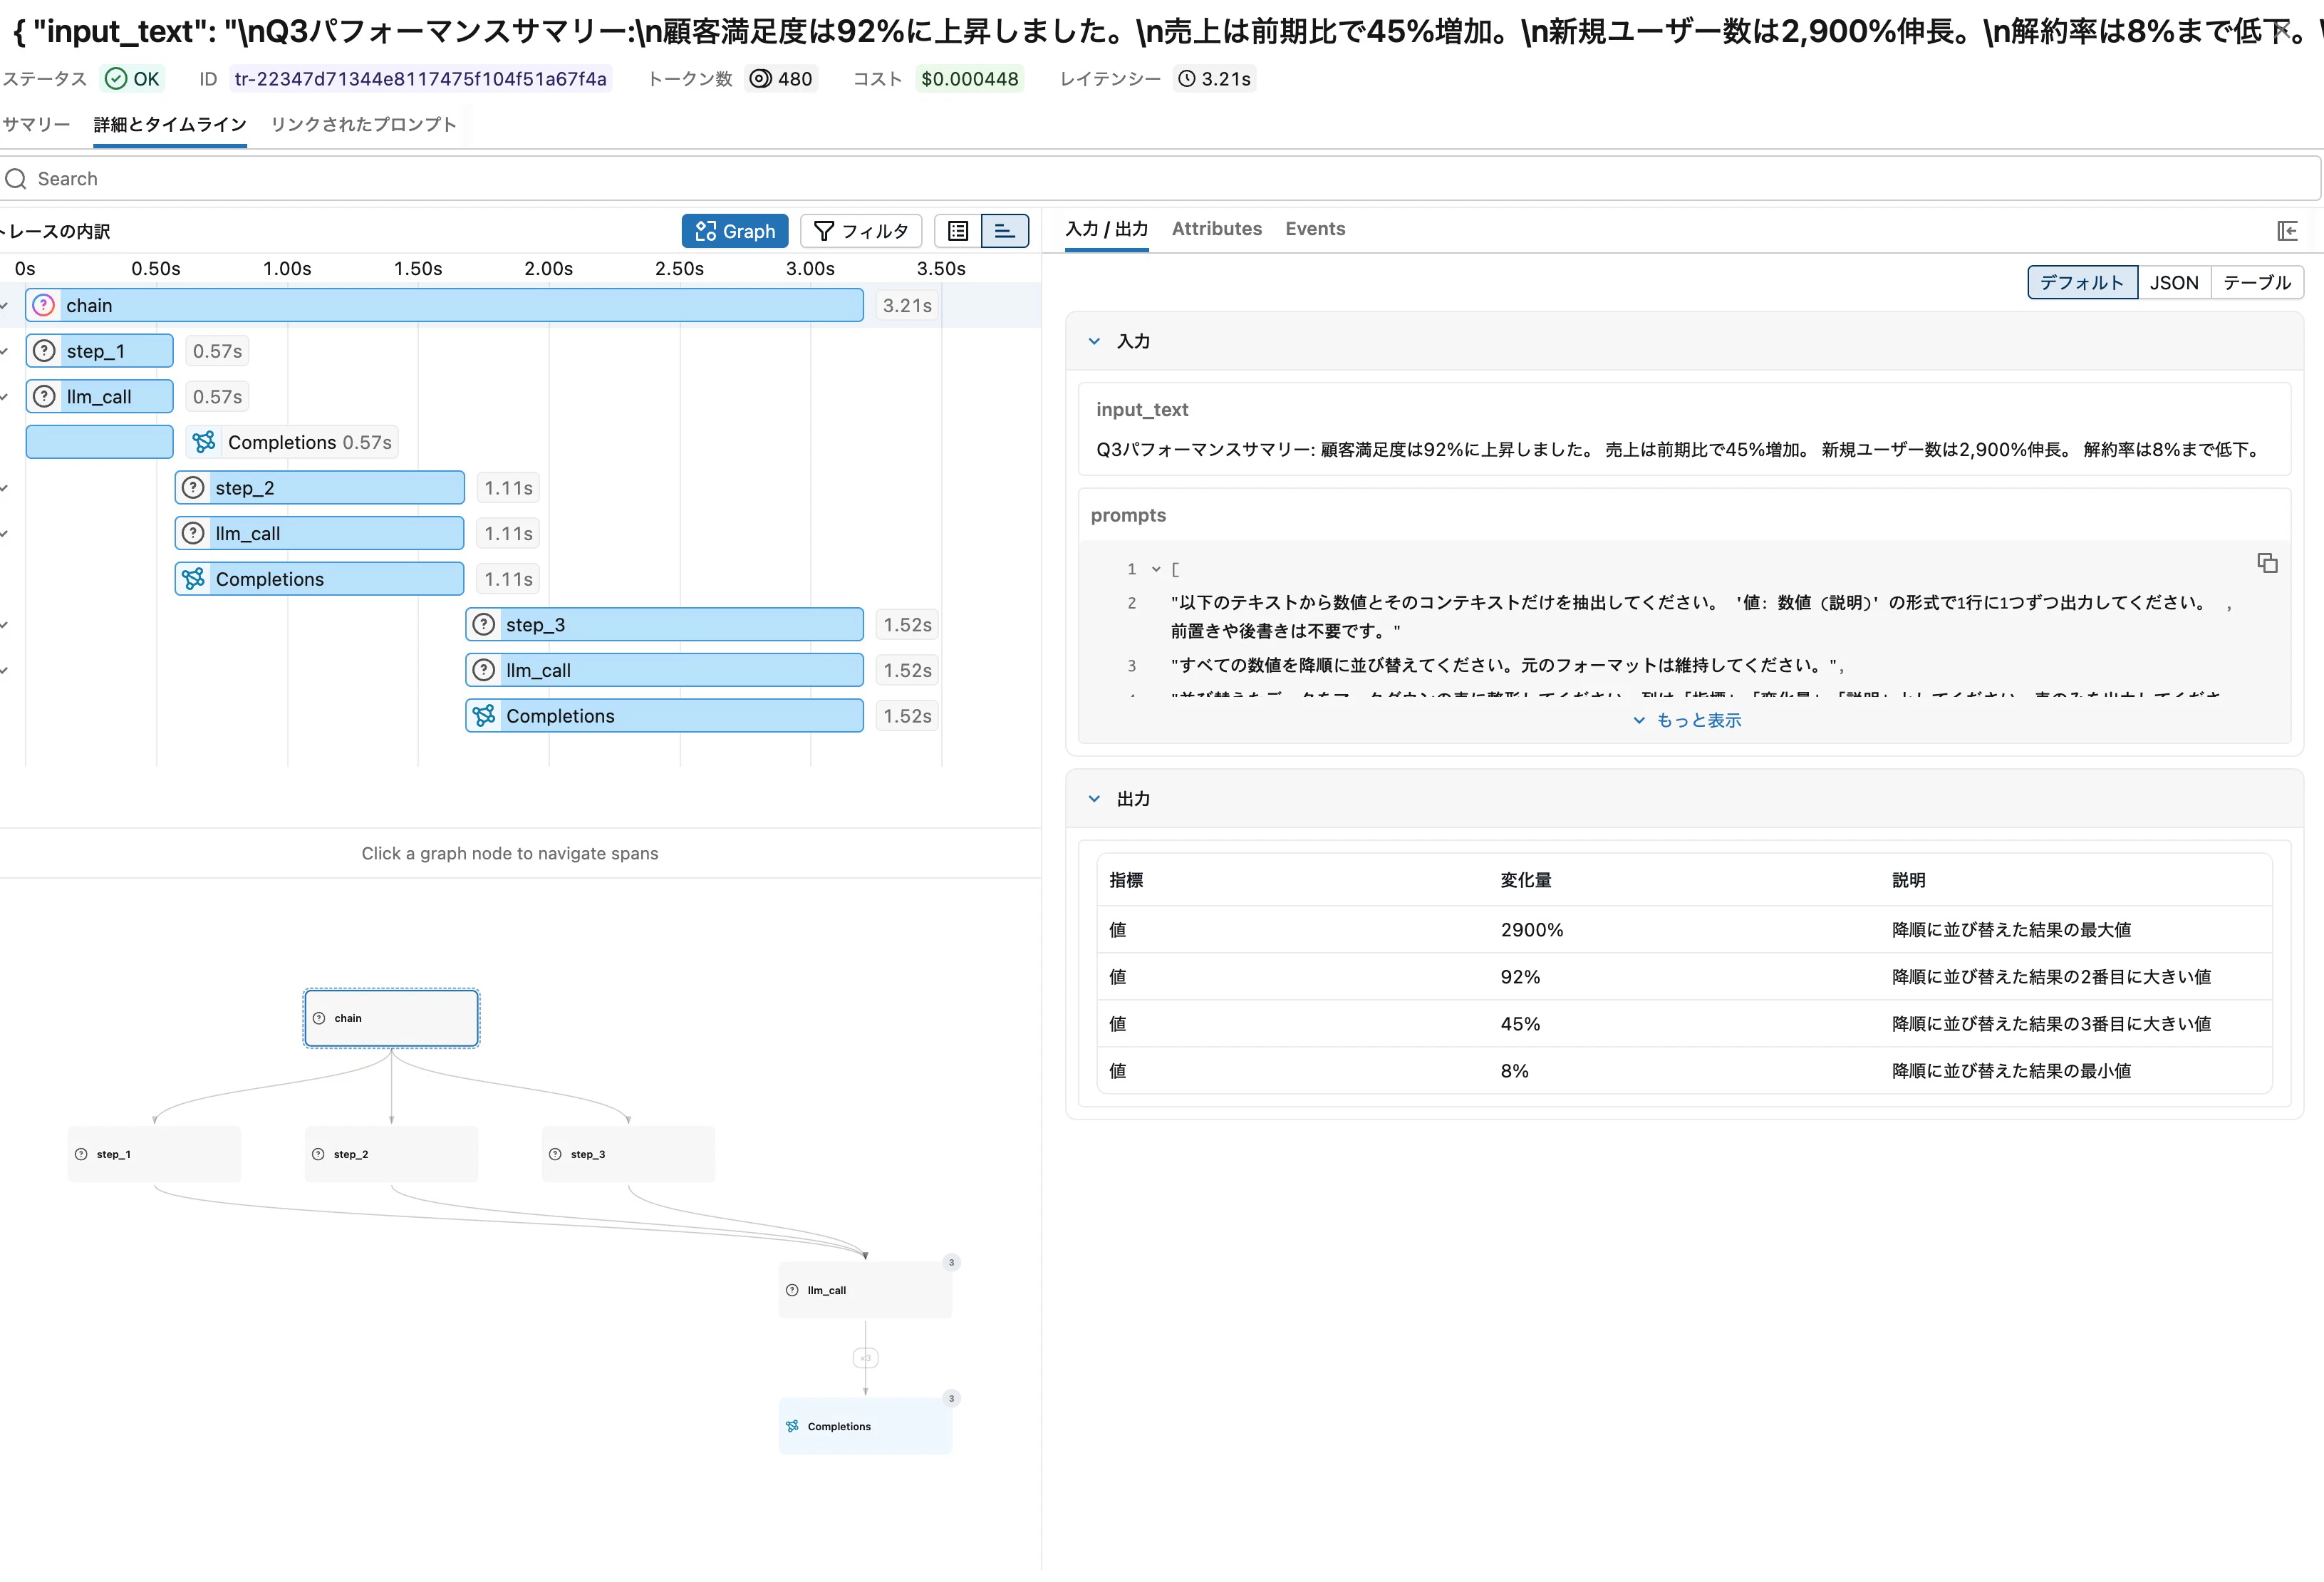This screenshot has height=1582, width=2324.
Task: Copy the prompts JSON content
Action: (x=2267, y=563)
